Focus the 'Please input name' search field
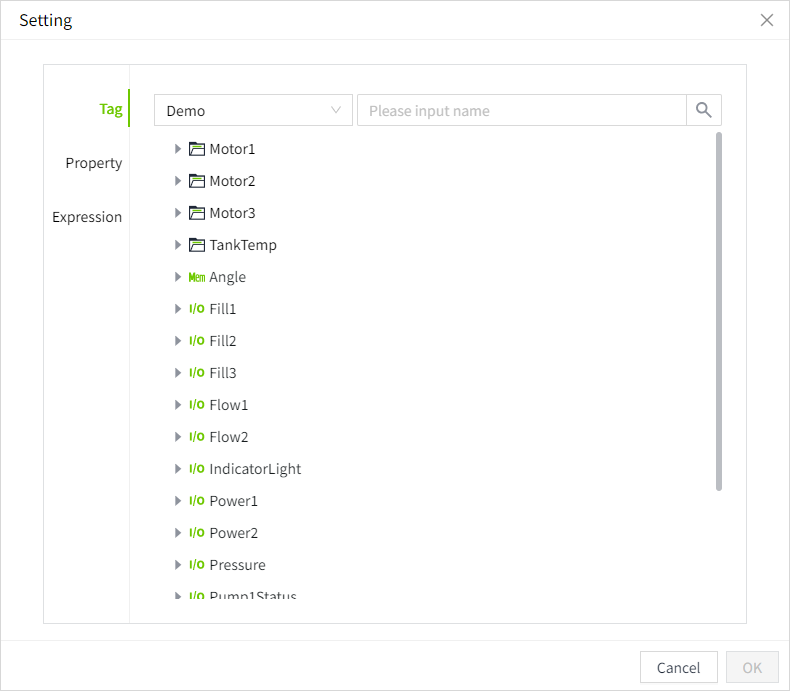 521,110
